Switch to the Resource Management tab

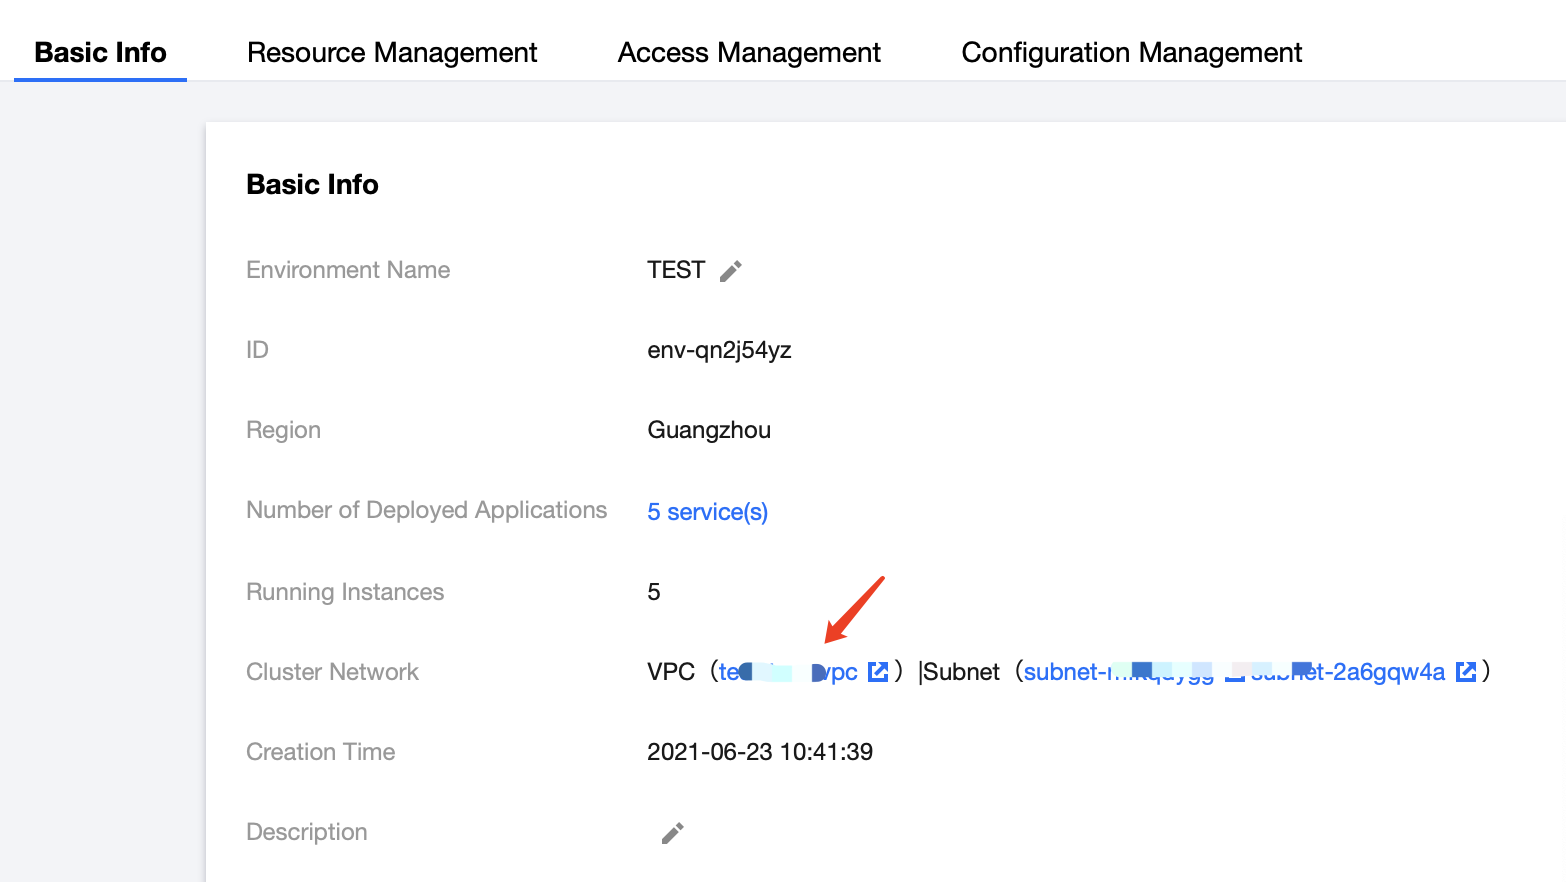[392, 53]
